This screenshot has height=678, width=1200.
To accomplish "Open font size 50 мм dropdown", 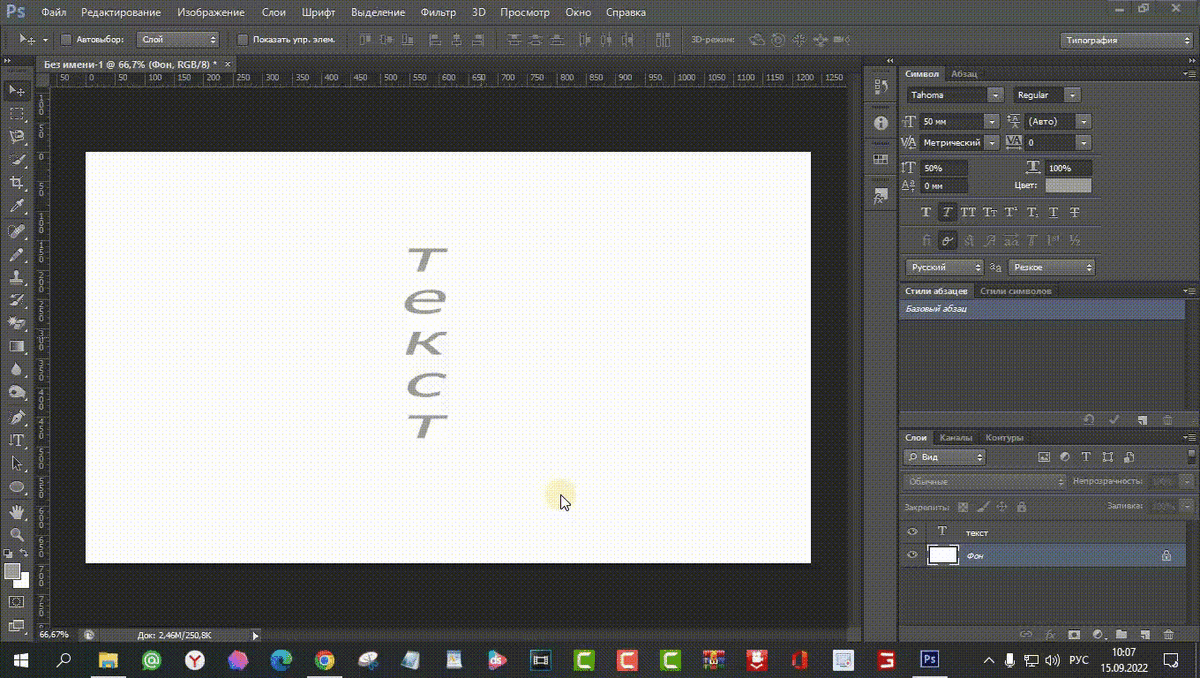I will (991, 120).
